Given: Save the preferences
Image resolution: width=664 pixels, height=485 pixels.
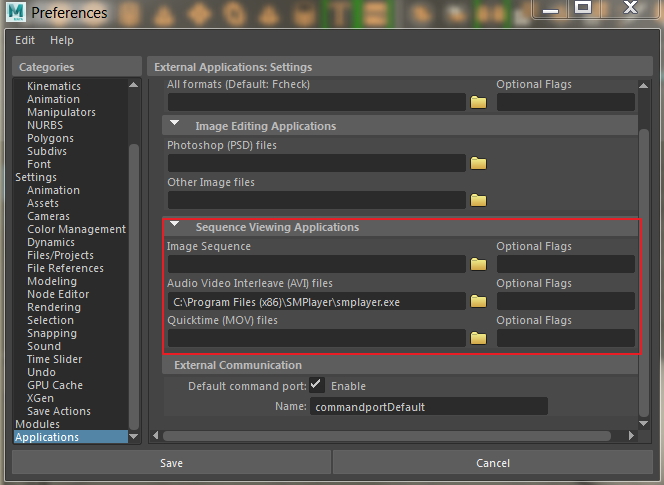Looking at the screenshot, I should point(171,463).
